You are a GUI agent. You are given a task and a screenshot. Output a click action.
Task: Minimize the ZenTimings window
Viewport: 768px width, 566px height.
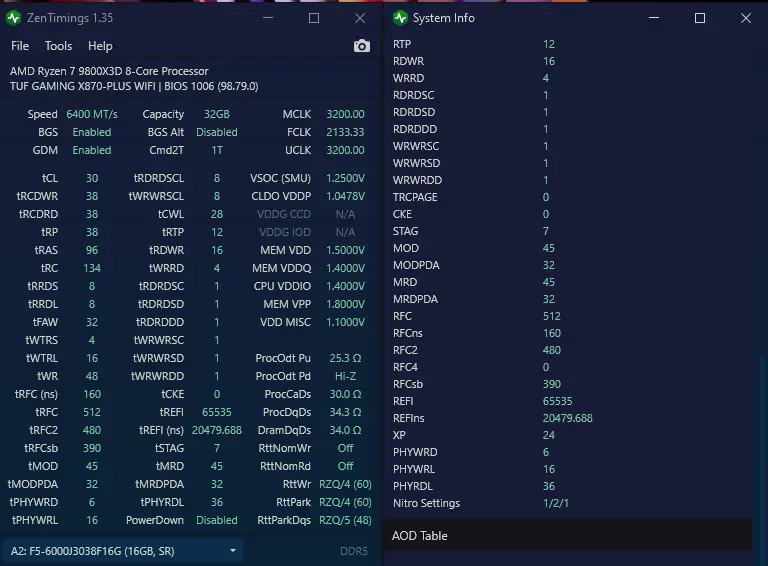pos(268,18)
